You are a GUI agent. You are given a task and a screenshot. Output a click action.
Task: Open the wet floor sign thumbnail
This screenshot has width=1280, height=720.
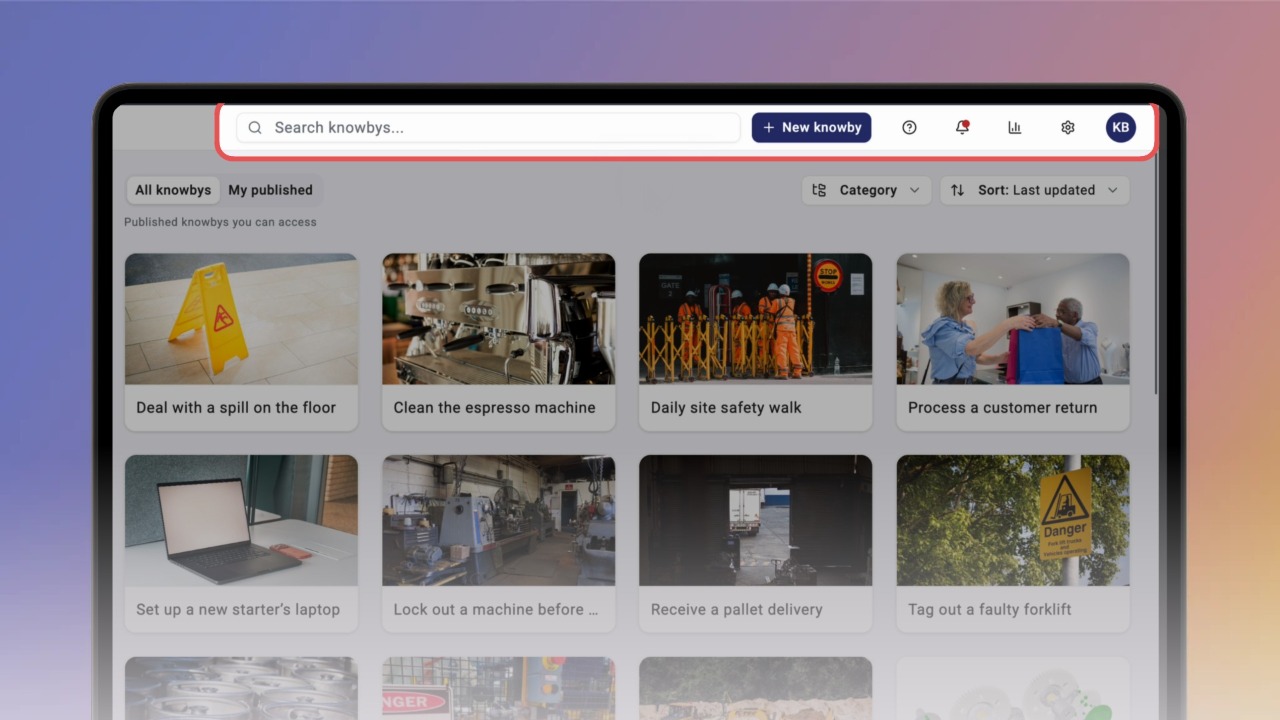[x=241, y=319]
